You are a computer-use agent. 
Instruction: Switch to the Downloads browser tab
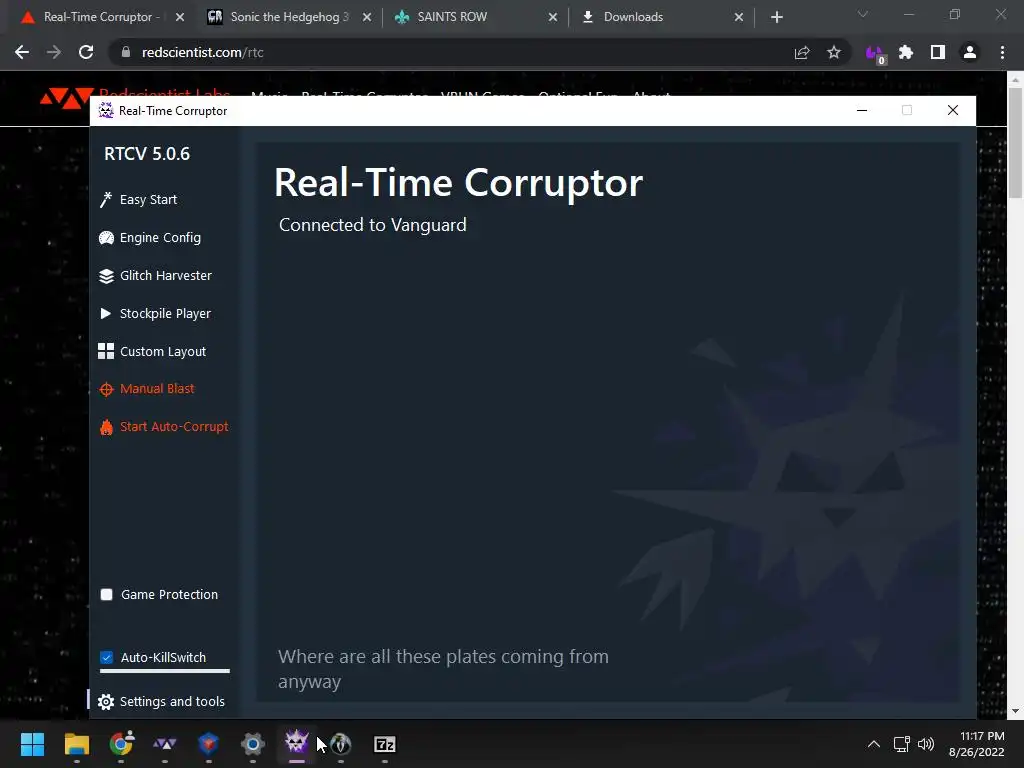pos(633,17)
